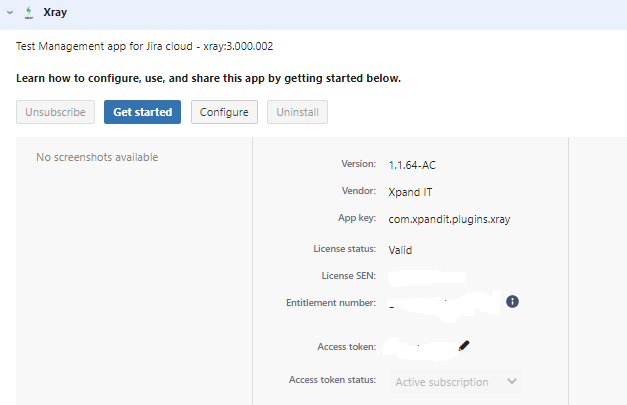This screenshot has height=405, width=627.
Task: Select the app key com.xpandit.plugins.xray
Action: 449,219
